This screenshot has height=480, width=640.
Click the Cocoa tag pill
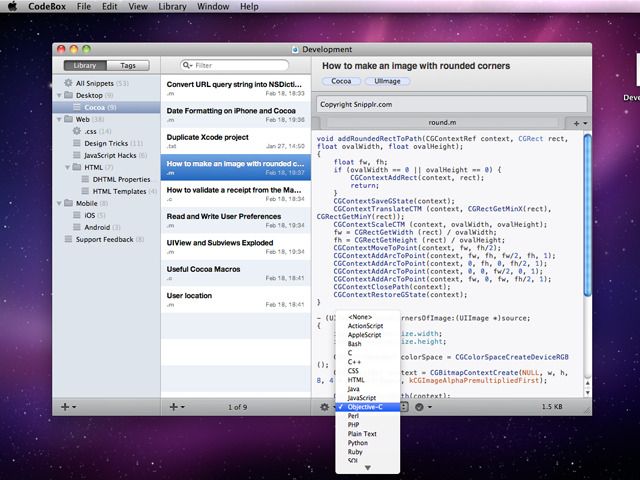tap(341, 81)
